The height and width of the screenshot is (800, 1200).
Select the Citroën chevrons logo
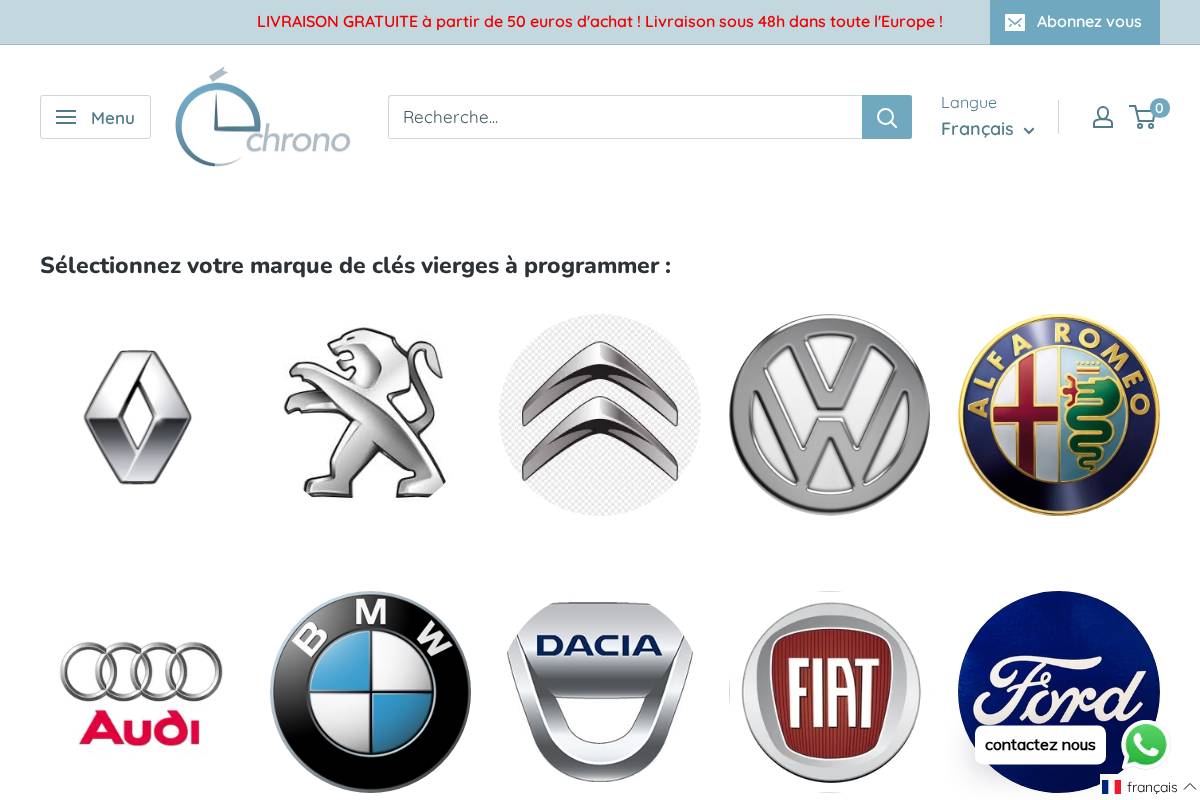click(599, 415)
